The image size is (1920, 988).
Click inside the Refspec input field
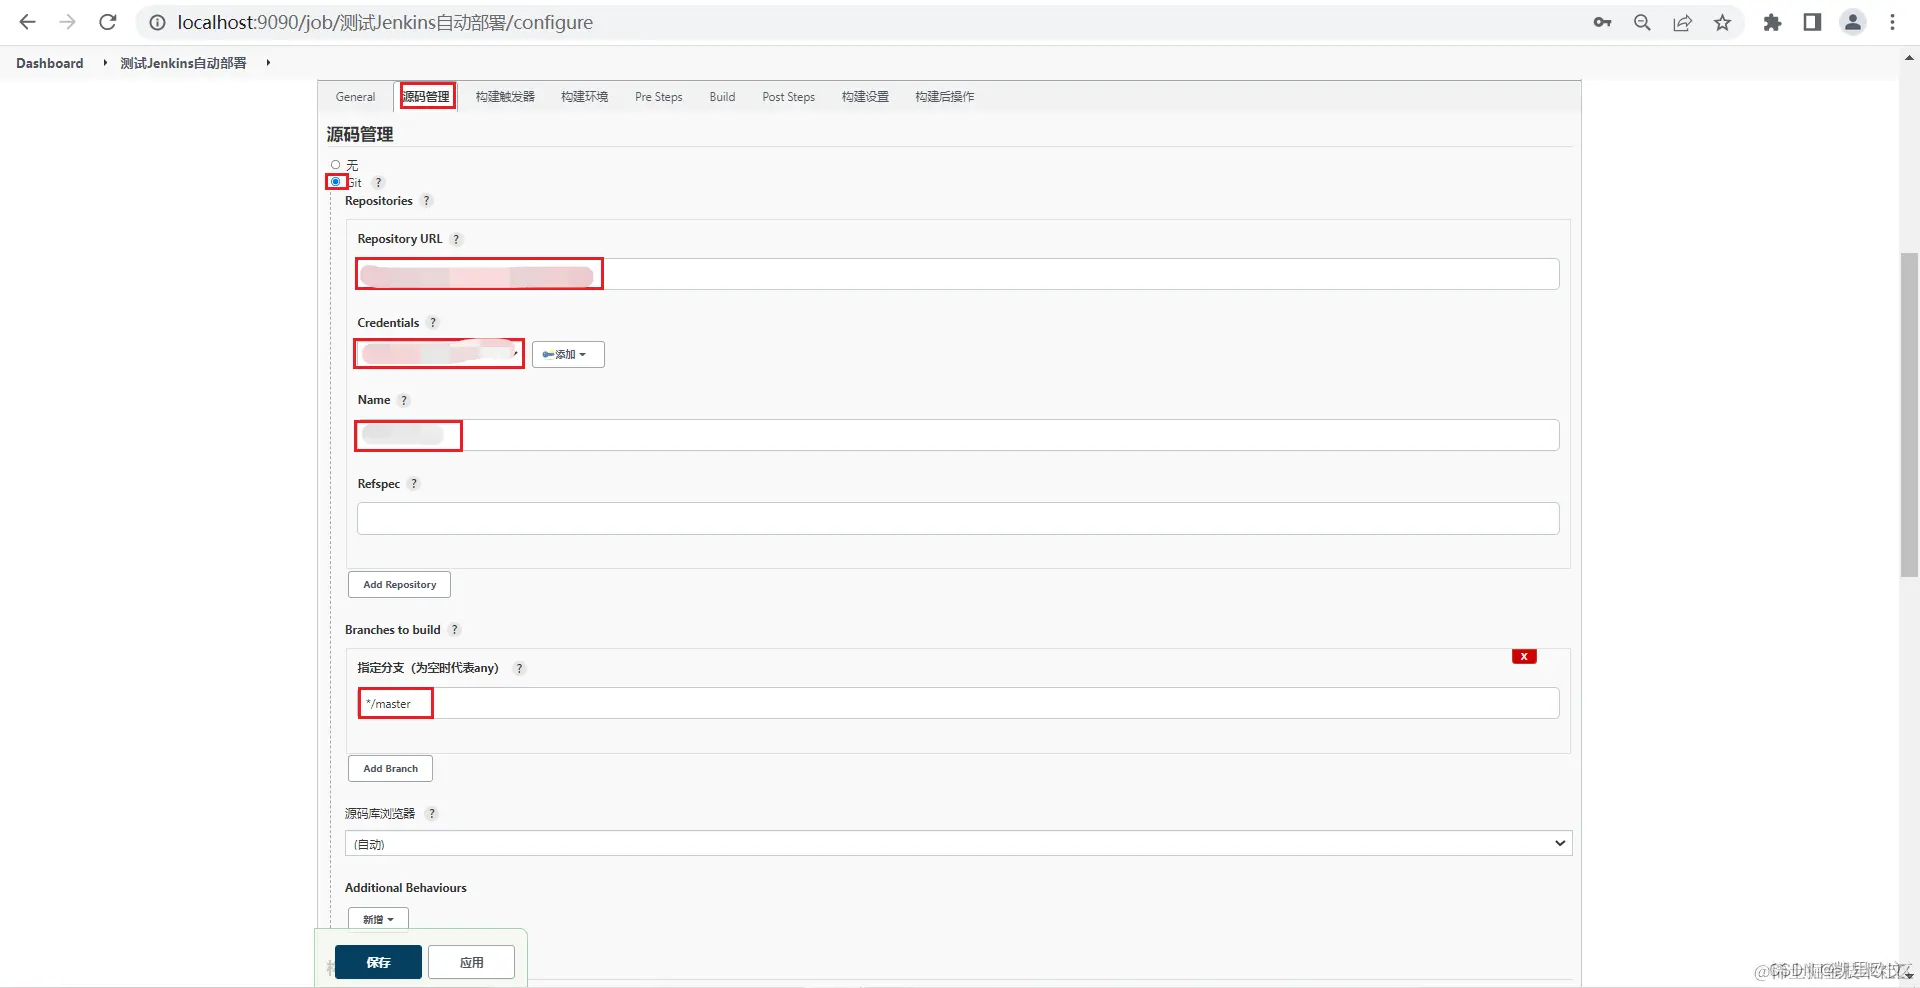(957, 518)
